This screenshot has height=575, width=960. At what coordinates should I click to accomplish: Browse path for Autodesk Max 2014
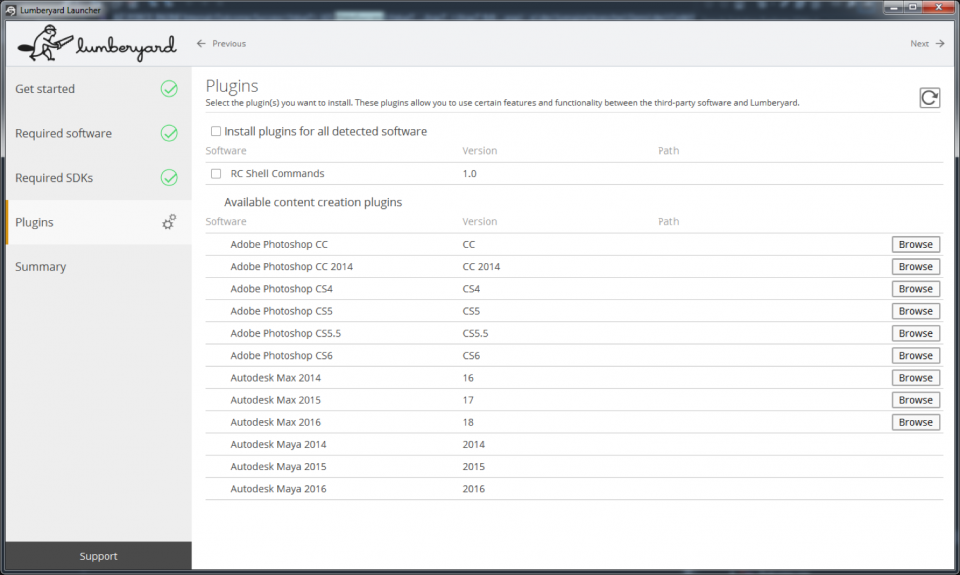(915, 378)
